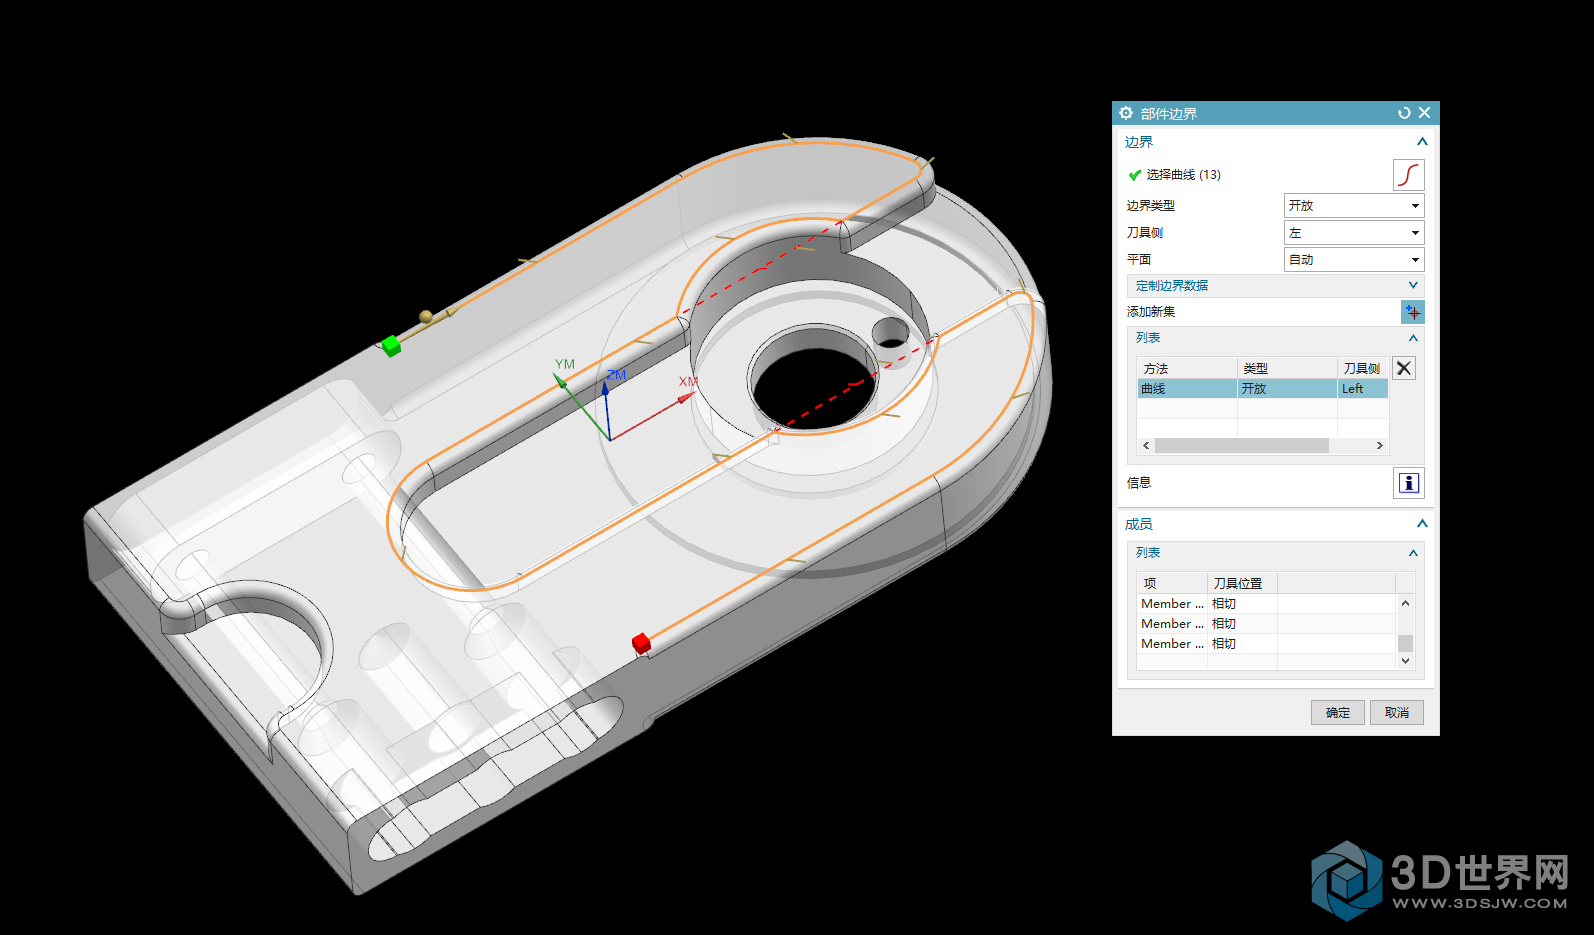Viewport: 1594px width, 935px height.
Task: Click the XM axis label in viewport
Action: coord(688,382)
